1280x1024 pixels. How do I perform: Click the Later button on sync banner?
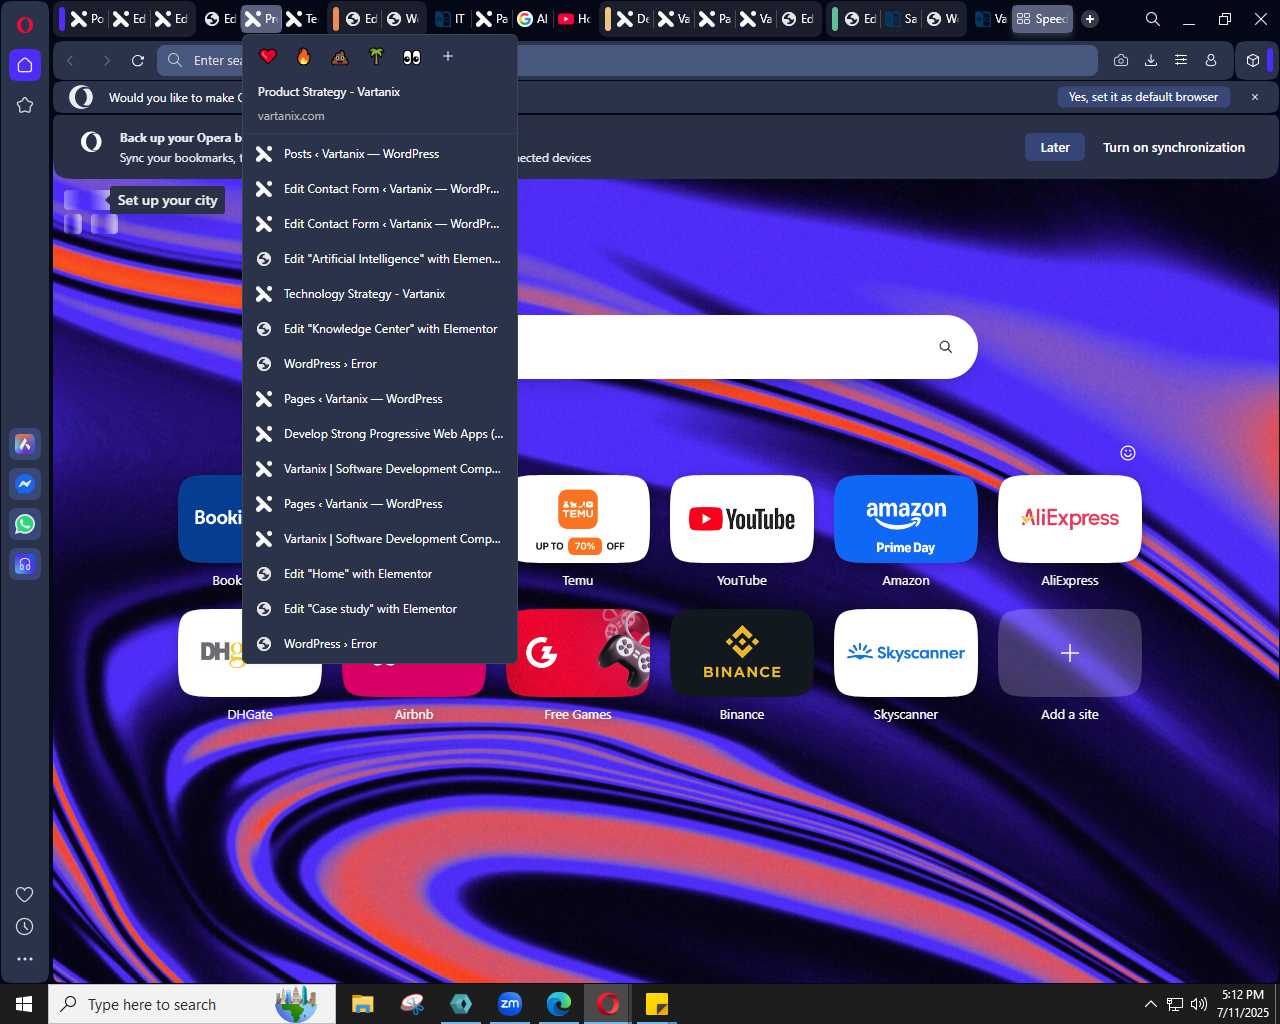click(x=1055, y=147)
